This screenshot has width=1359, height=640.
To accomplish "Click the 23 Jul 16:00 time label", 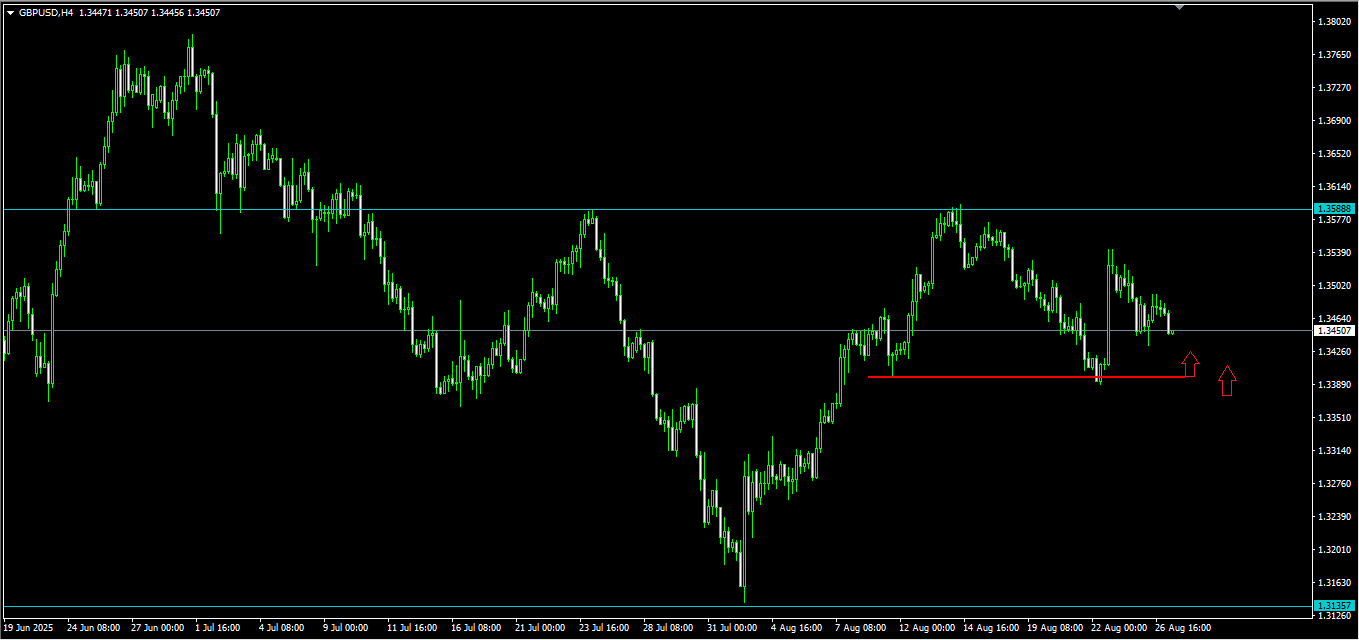I will 604,628.
